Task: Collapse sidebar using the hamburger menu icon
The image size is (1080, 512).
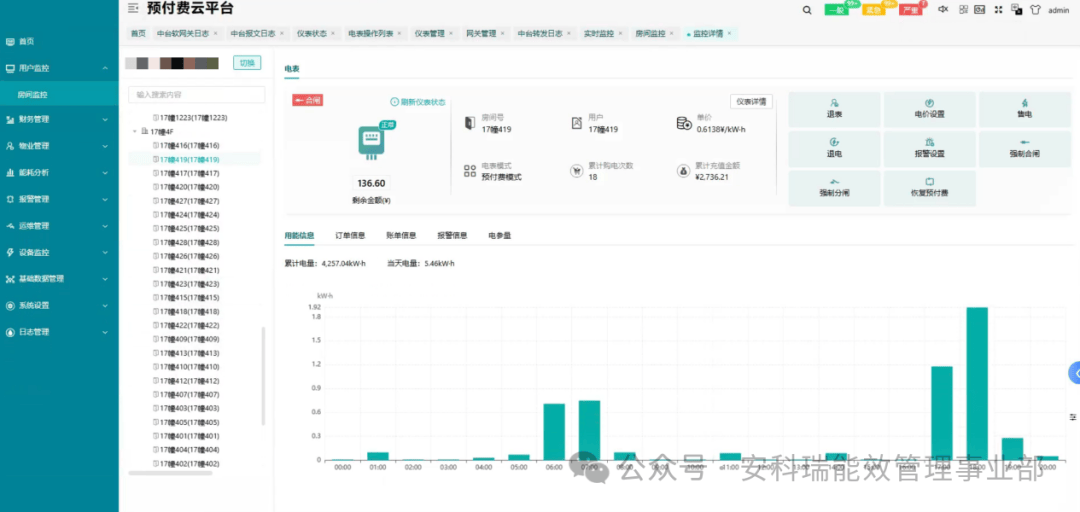Action: (134, 8)
